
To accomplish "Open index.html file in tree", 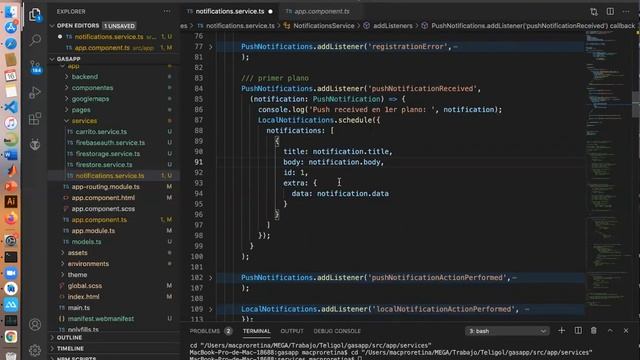I will (x=83, y=297).
